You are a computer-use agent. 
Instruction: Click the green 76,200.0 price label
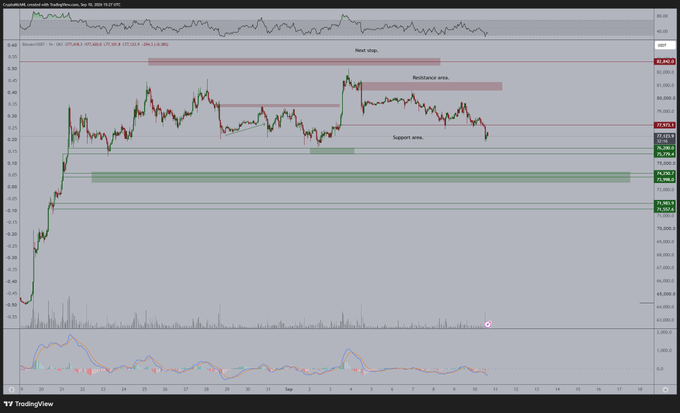tap(665, 148)
